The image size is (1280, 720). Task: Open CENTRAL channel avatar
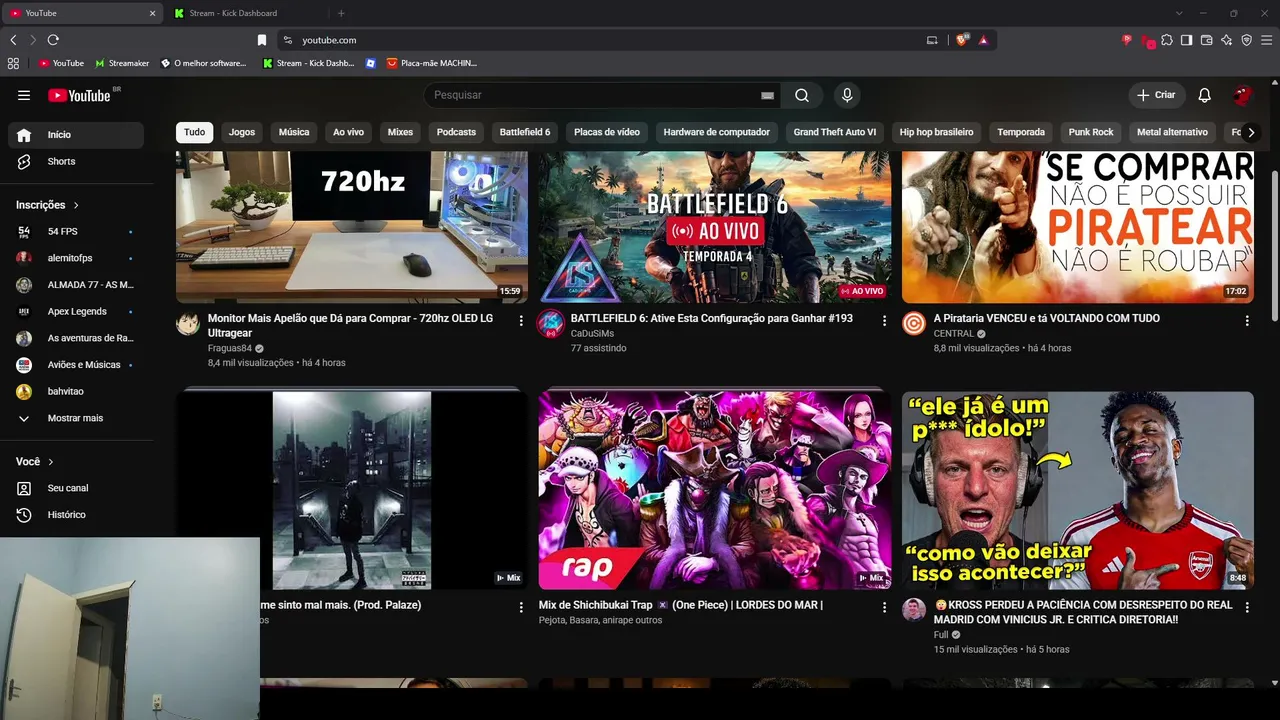coord(914,323)
